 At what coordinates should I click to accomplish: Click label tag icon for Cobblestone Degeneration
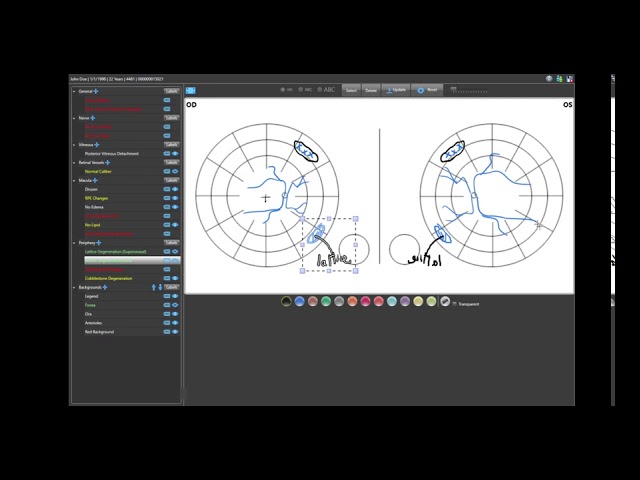click(167, 278)
